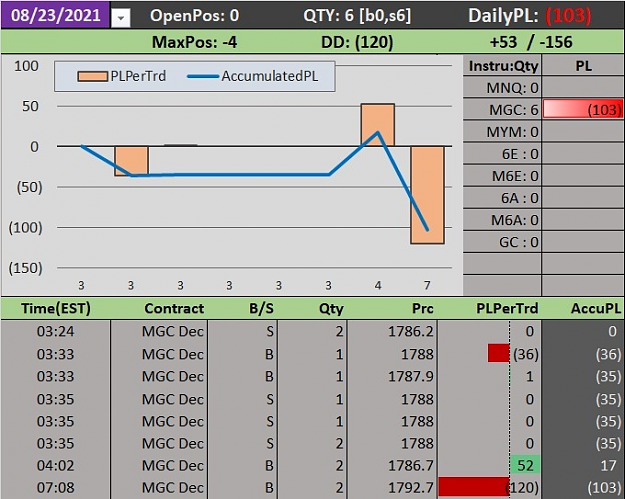Select the PL column header in instrument table
Image resolution: width=625 pixels, height=499 pixels.
pos(583,66)
